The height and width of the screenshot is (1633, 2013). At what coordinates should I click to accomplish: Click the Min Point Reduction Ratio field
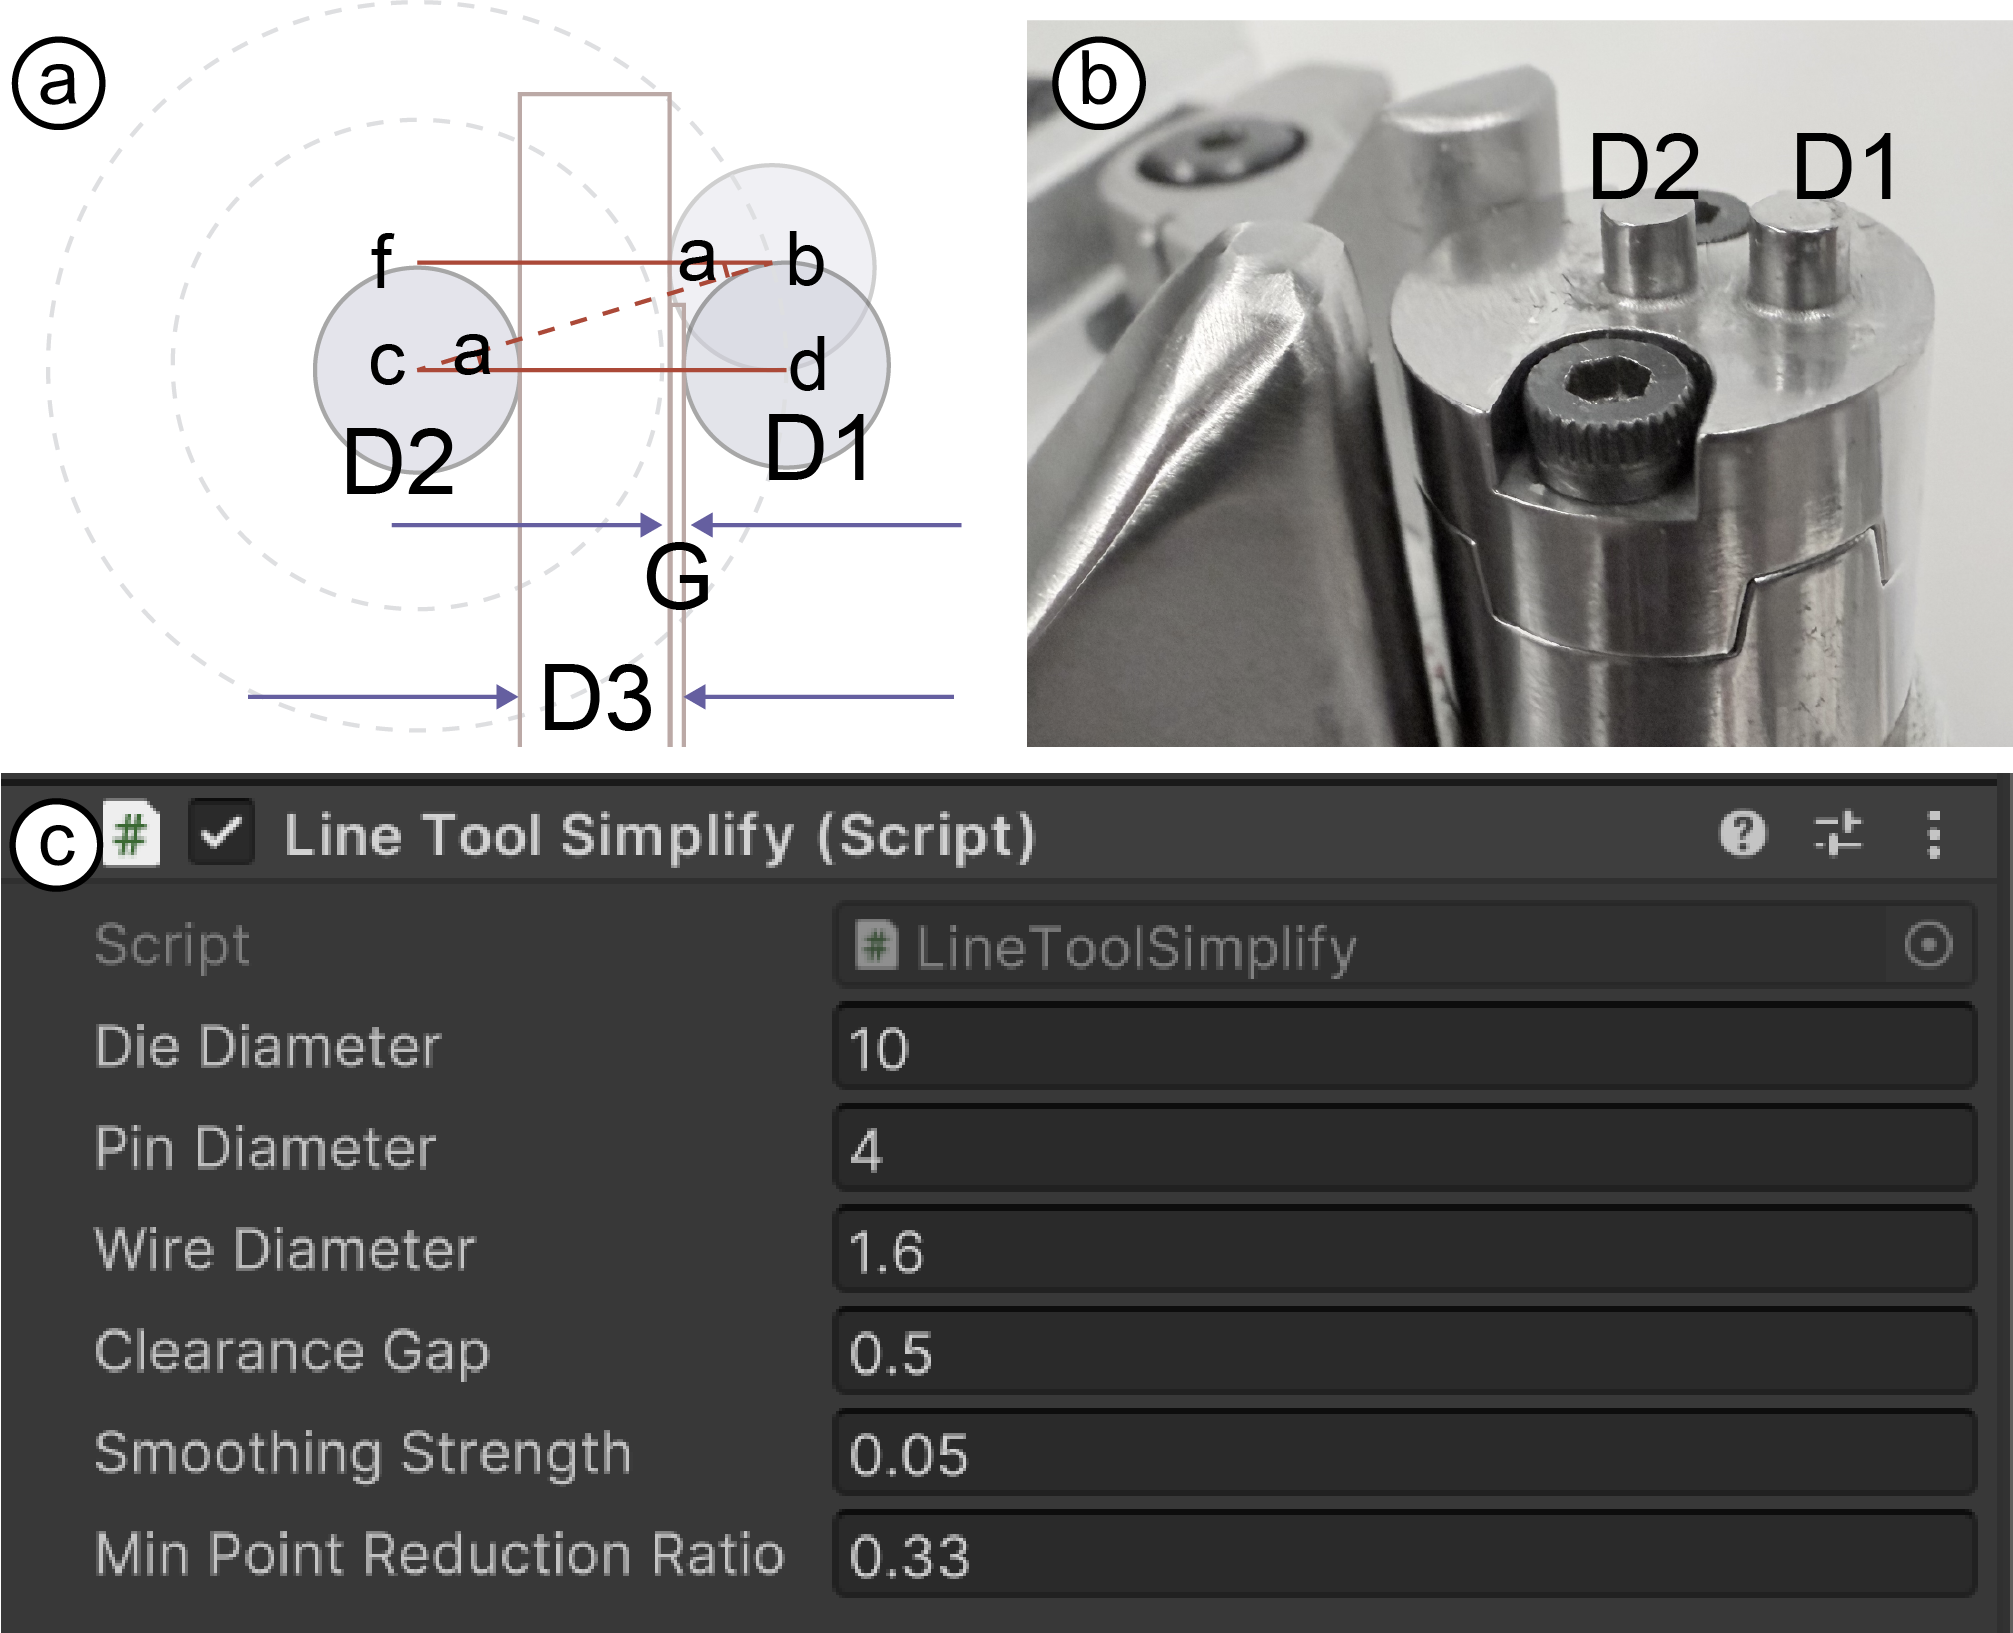[x=1404, y=1555]
